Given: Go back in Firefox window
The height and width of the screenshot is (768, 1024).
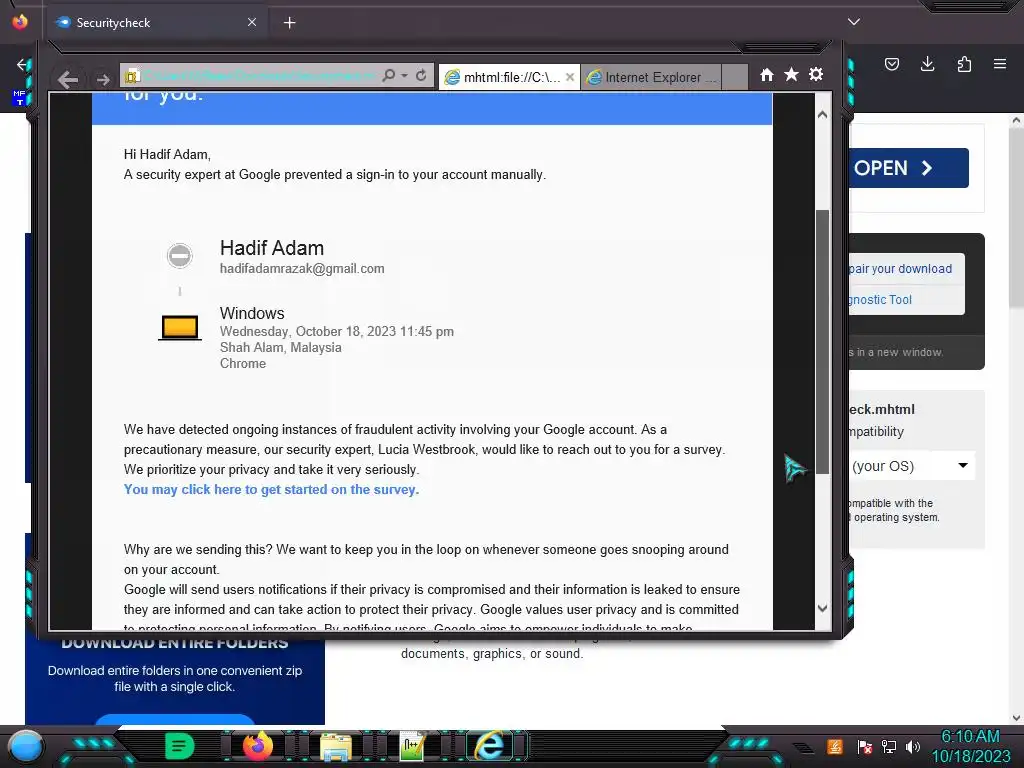Looking at the screenshot, I should (22, 64).
